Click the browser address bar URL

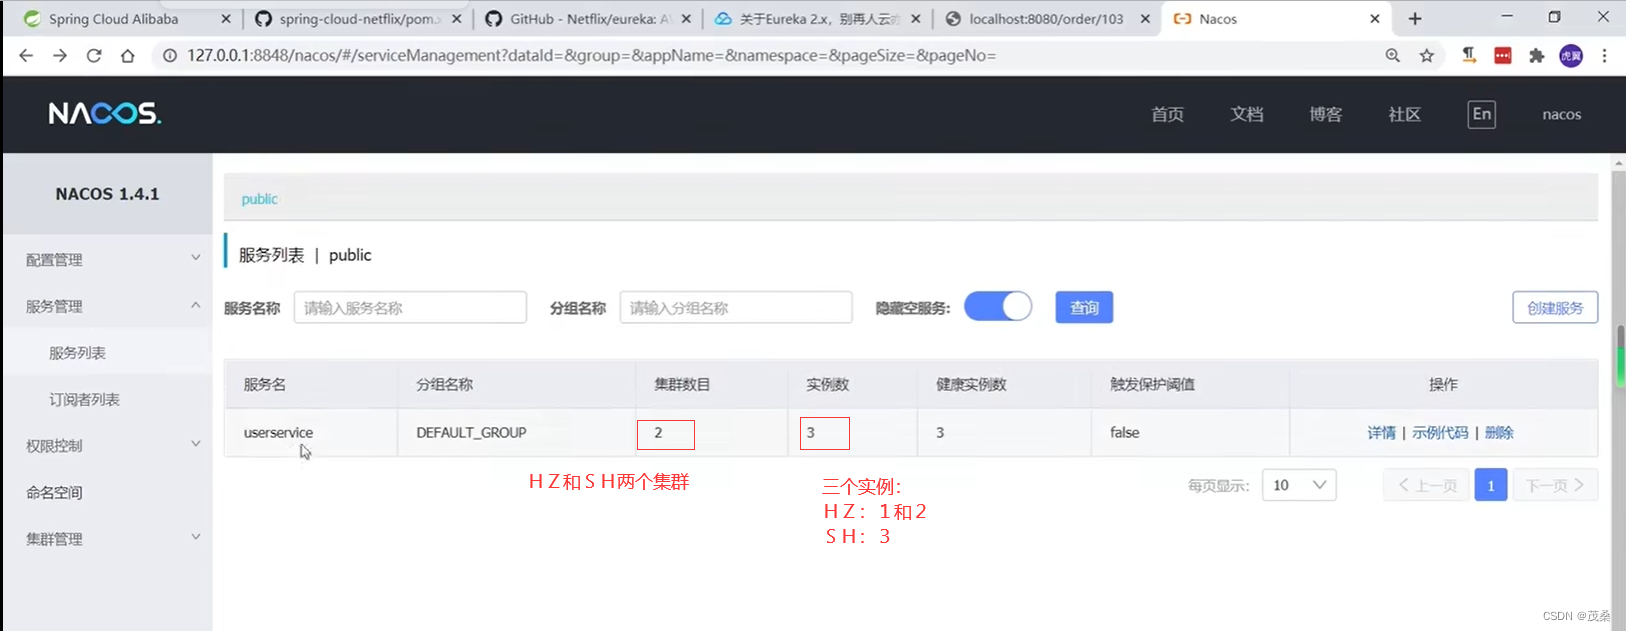[591, 56]
